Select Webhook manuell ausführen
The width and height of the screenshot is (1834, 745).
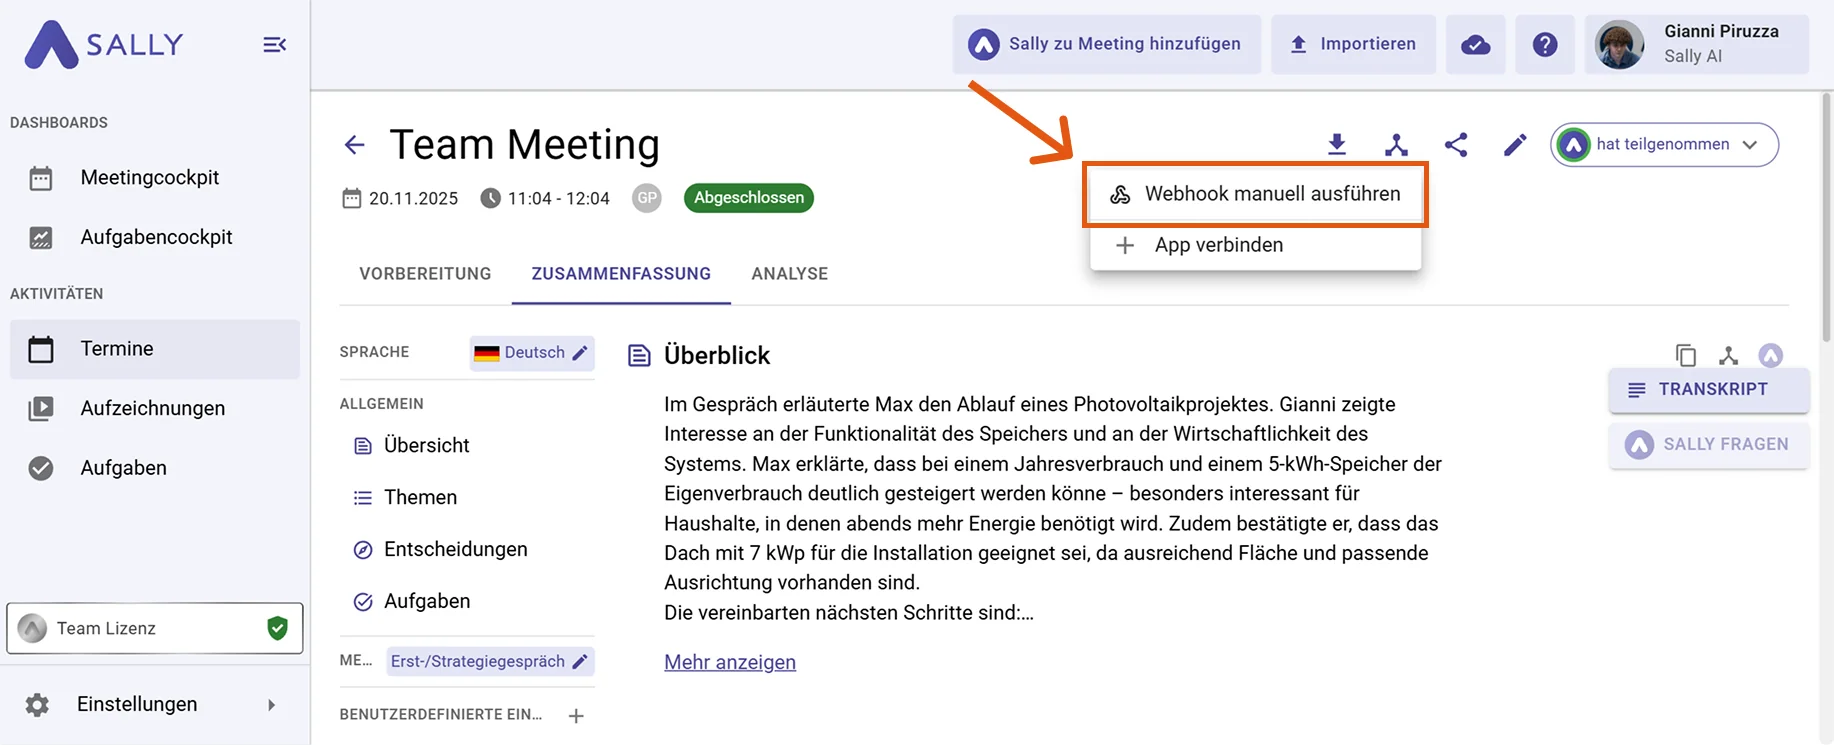(x=1255, y=194)
